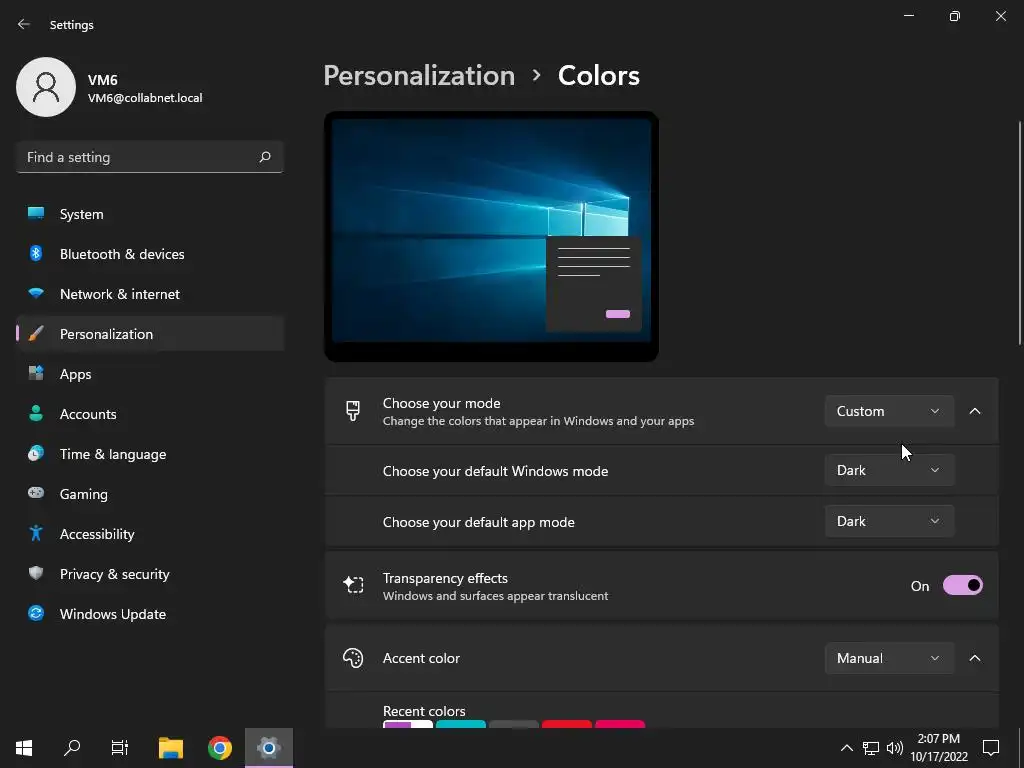Open taskbar Search
This screenshot has width=1024, height=768.
[x=72, y=748]
